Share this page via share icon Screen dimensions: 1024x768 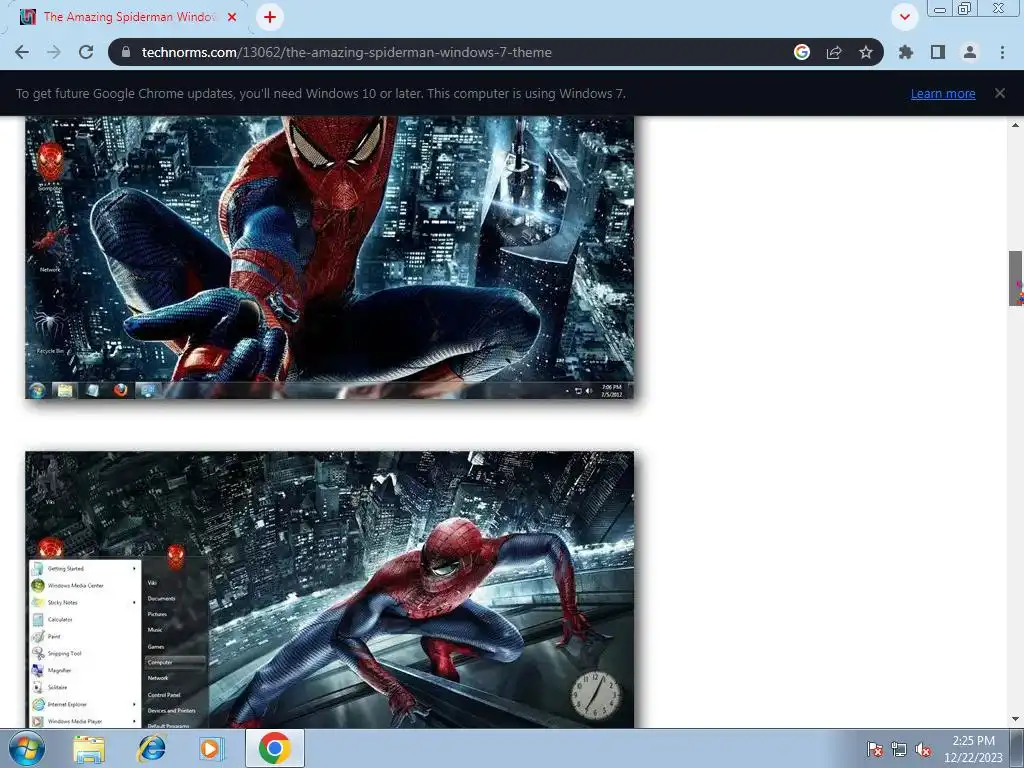click(x=834, y=52)
